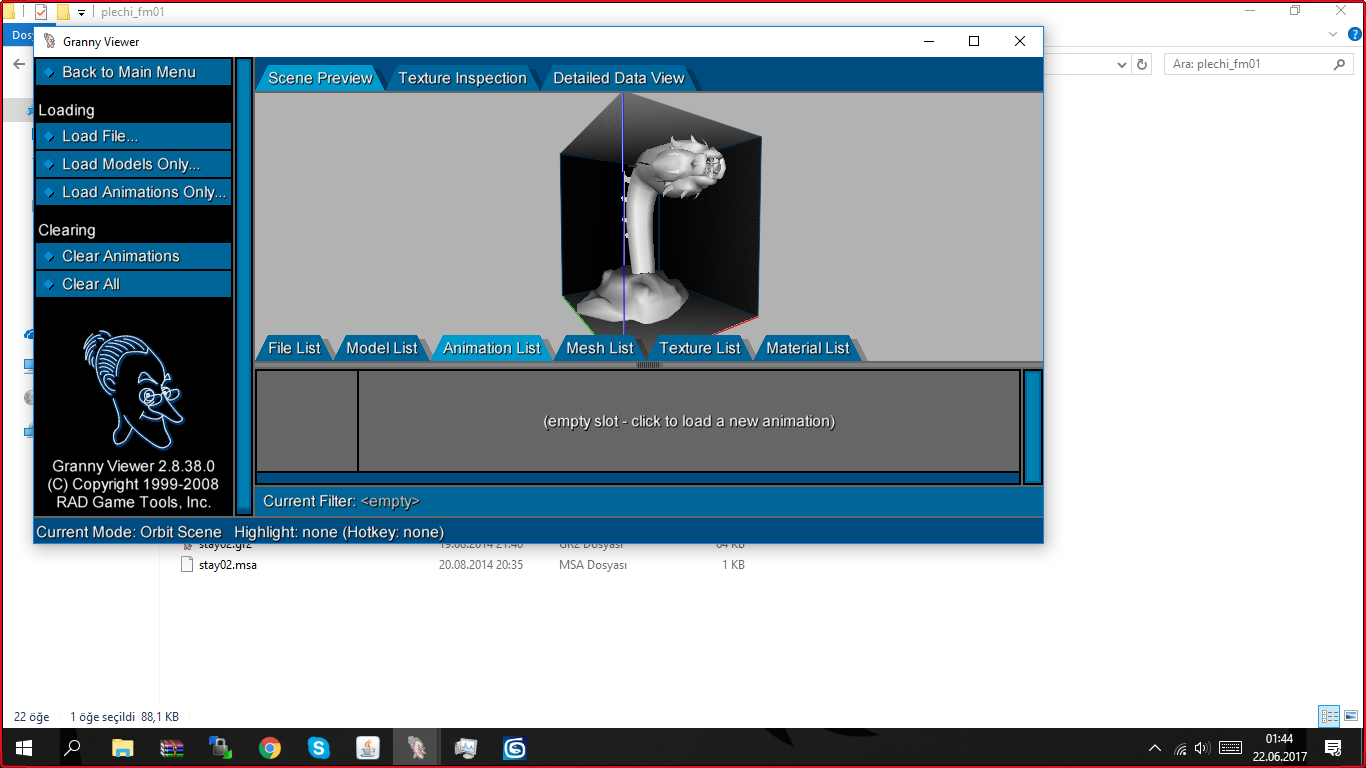Open the Wi-Fi network tray icon
The image size is (1366, 768).
pyautogui.click(x=1180, y=748)
